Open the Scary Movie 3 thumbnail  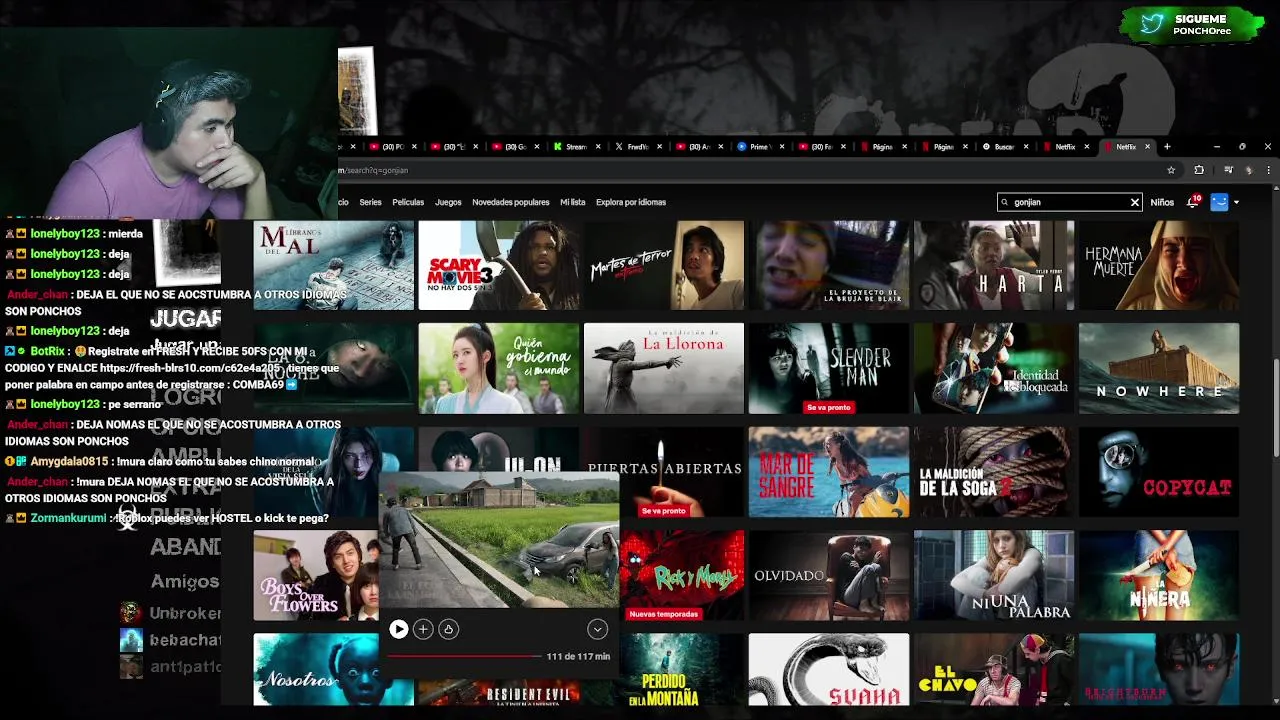[x=499, y=265]
